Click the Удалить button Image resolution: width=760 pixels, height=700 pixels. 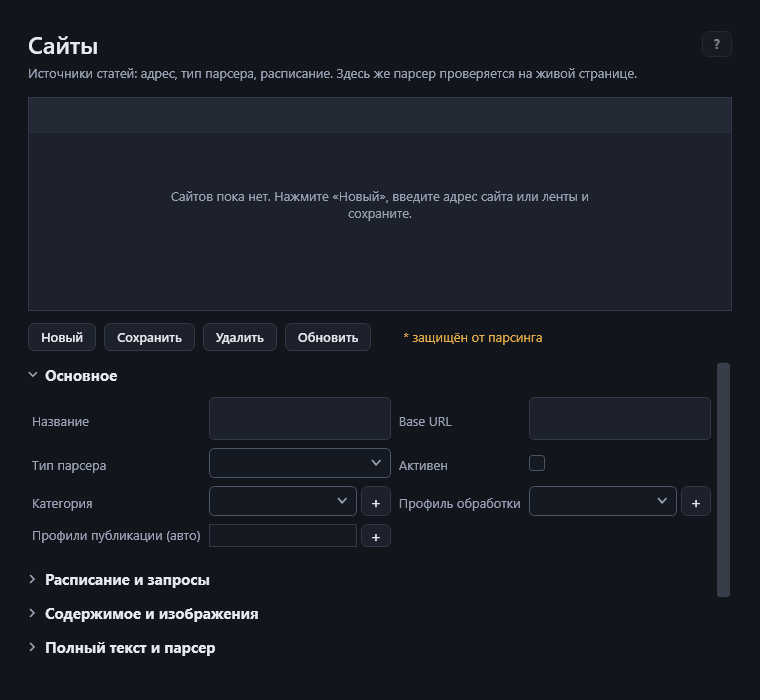click(x=239, y=337)
